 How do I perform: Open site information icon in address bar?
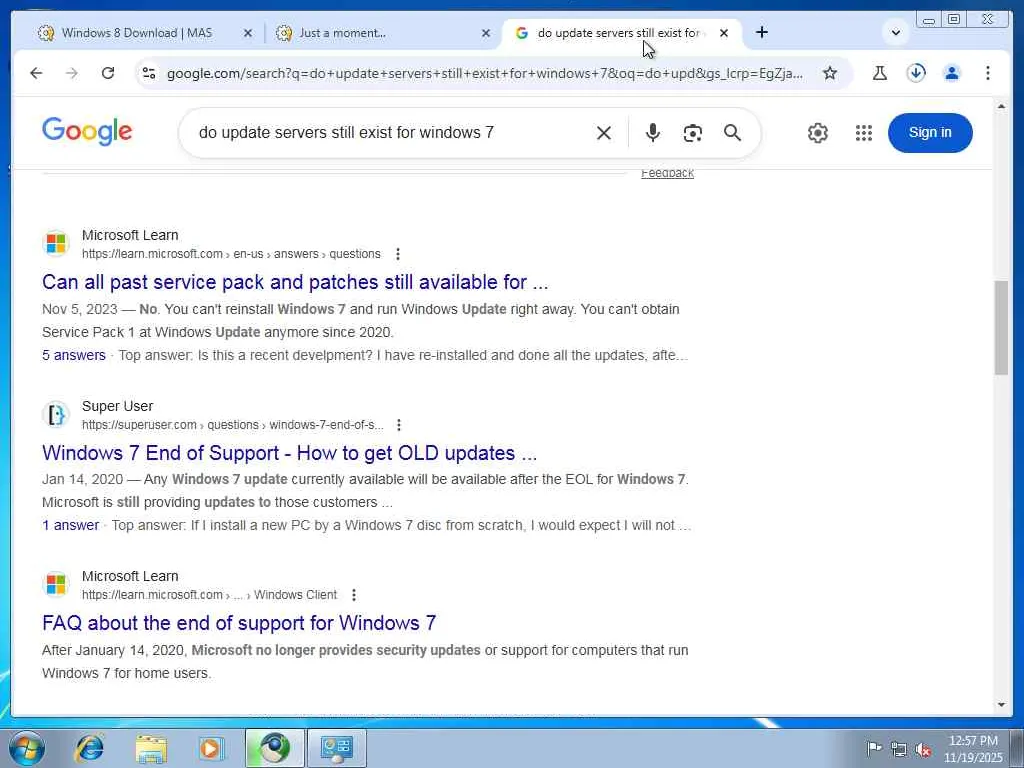click(149, 73)
